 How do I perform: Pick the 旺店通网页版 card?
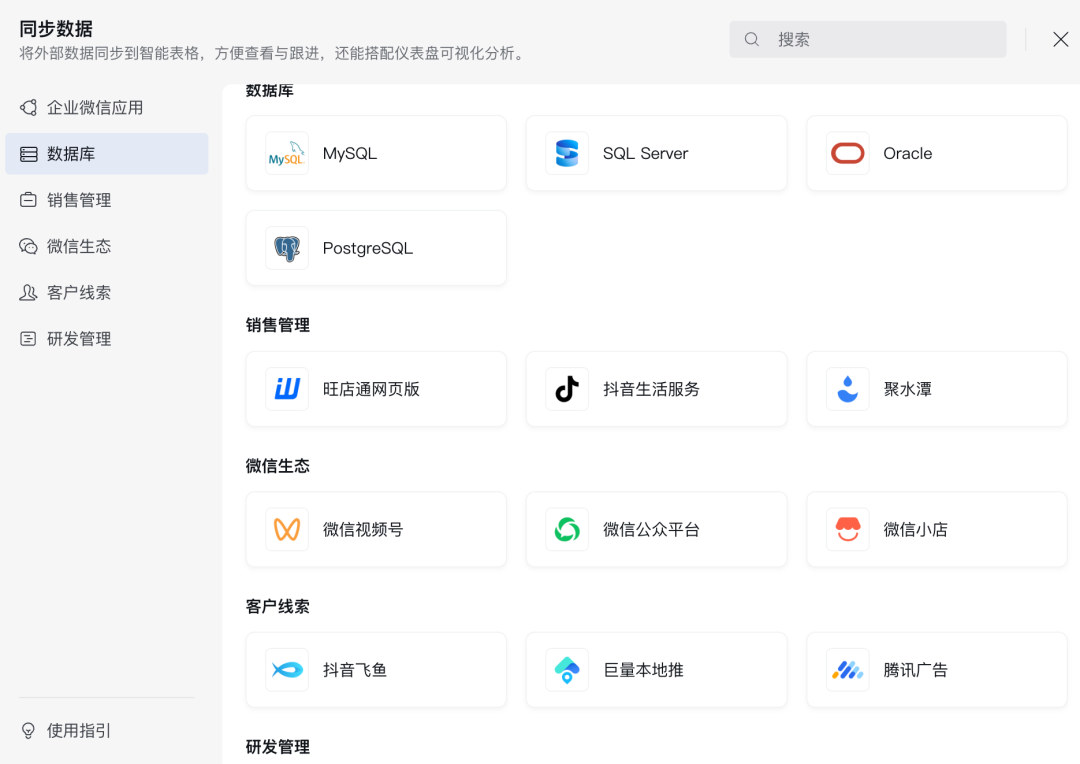(x=376, y=389)
